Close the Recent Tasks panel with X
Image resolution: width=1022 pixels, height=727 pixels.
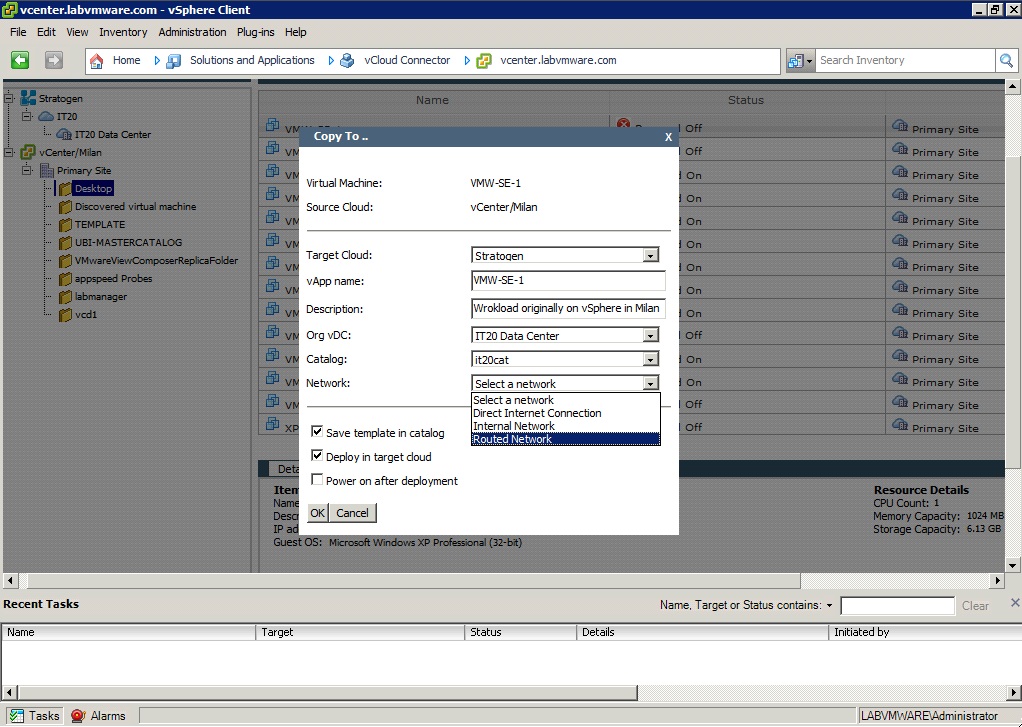pyautogui.click(x=1015, y=602)
